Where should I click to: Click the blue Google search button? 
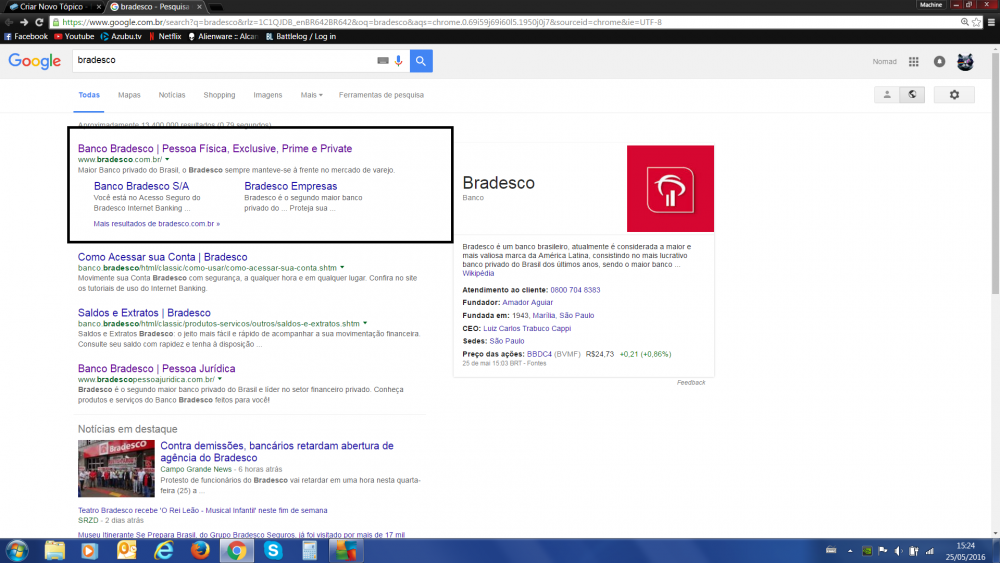421,61
